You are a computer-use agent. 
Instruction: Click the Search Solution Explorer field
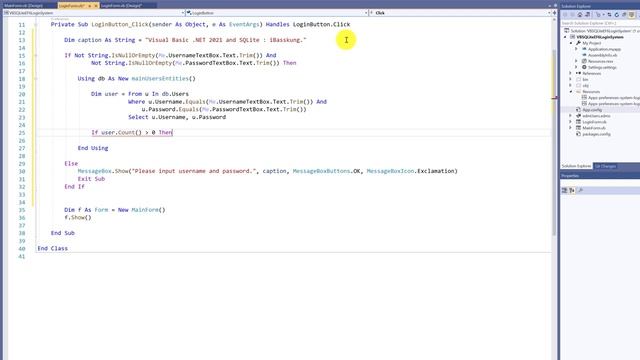[x=600, y=23]
